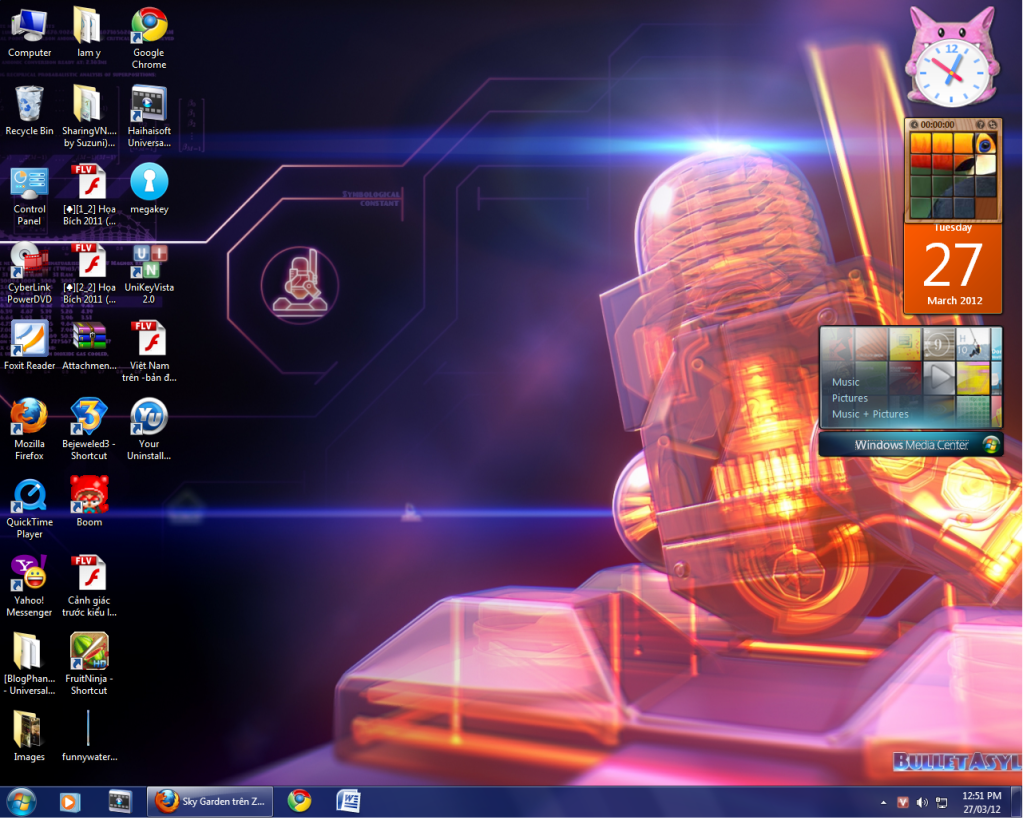Show hidden system tray icons arrow

coord(883,802)
